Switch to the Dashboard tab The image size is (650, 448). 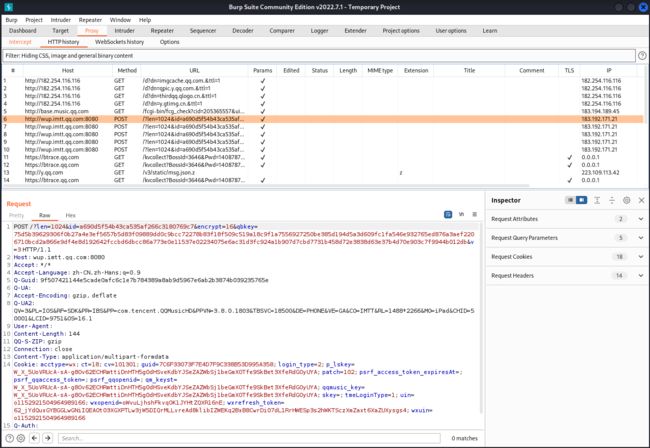click(x=22, y=31)
